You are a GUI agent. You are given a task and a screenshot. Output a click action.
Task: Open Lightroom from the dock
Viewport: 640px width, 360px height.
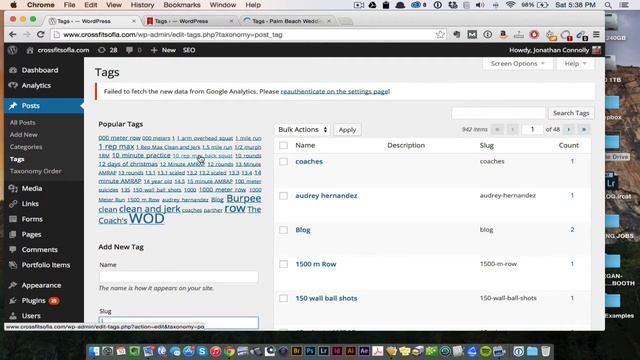tap(324, 351)
